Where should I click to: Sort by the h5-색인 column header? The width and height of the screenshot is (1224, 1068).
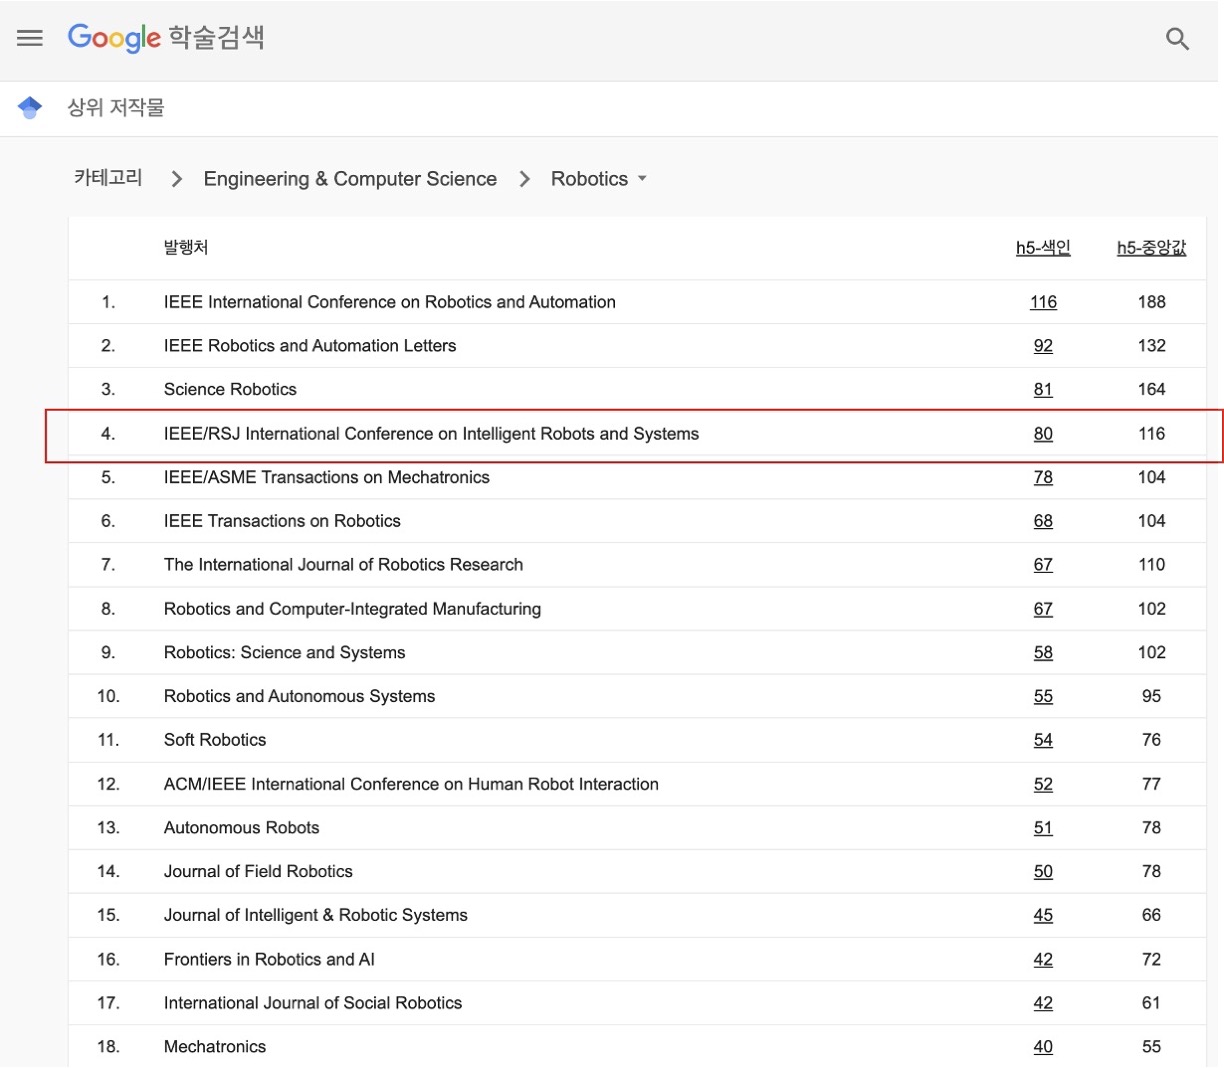(1043, 246)
